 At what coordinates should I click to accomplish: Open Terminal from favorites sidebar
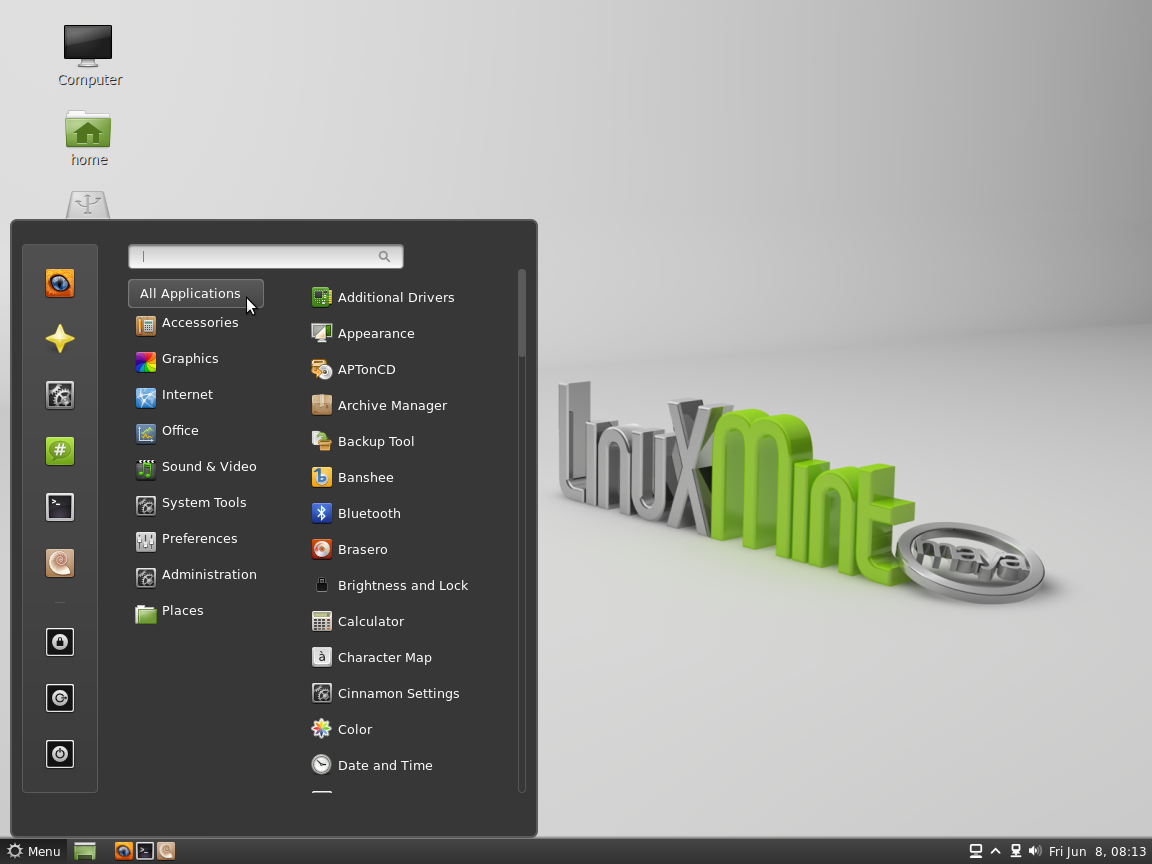pyautogui.click(x=60, y=507)
